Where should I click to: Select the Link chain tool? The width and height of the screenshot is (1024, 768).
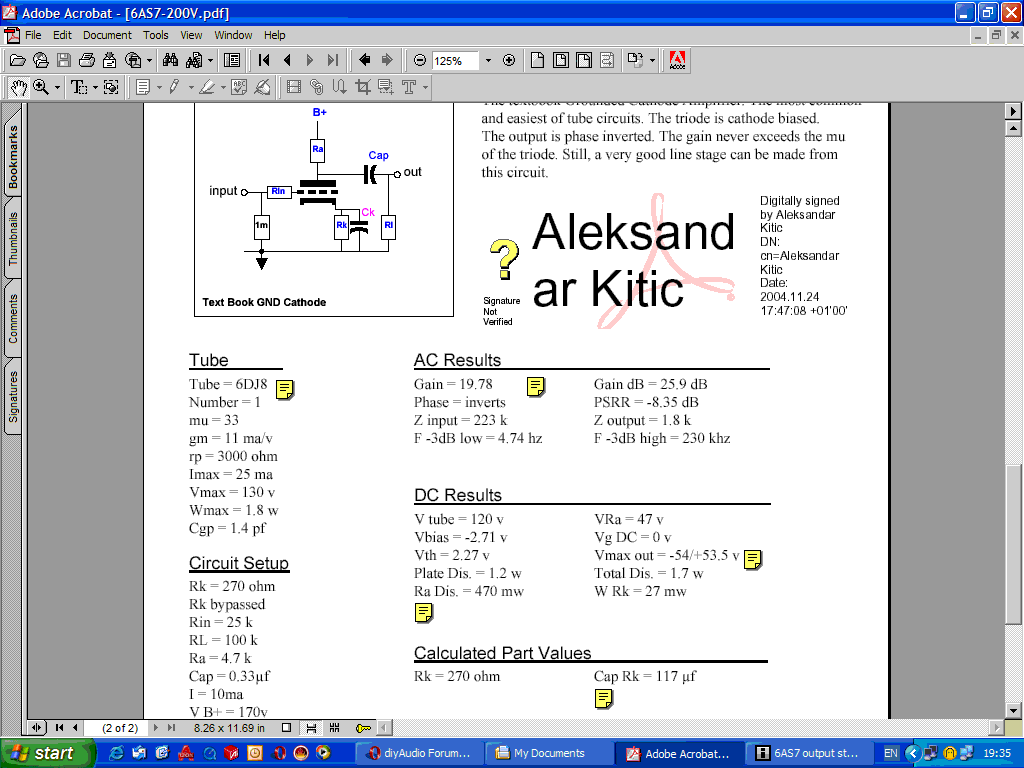tap(317, 87)
